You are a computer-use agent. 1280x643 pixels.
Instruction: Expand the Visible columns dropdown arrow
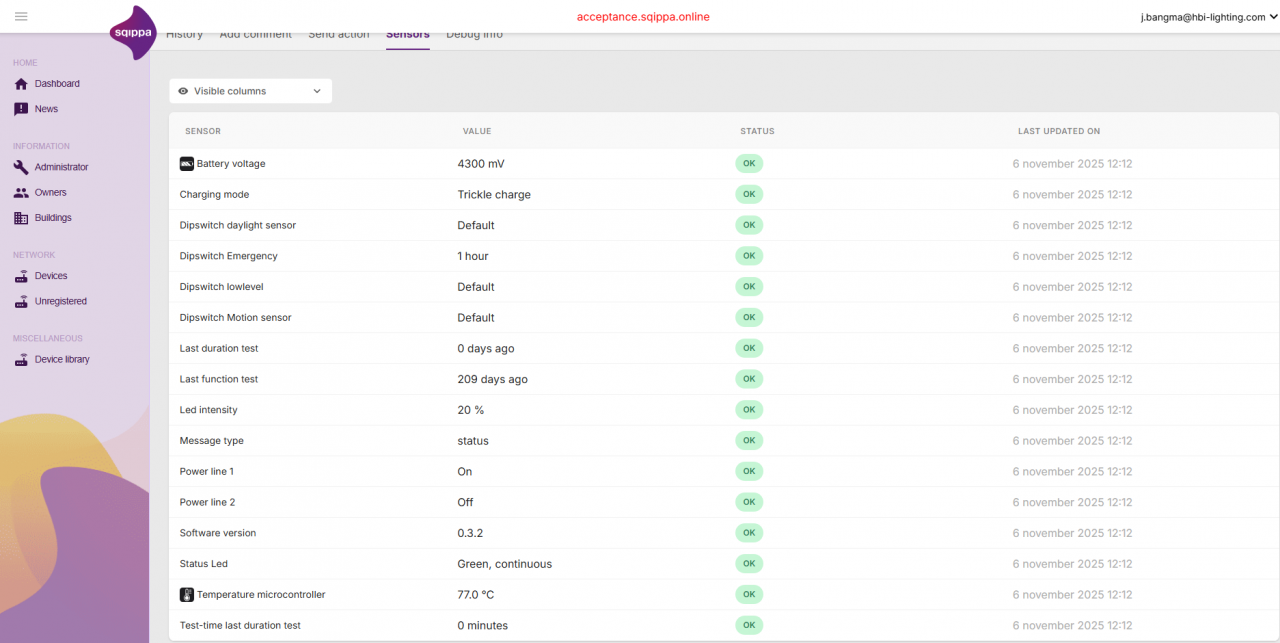pyautogui.click(x=317, y=91)
